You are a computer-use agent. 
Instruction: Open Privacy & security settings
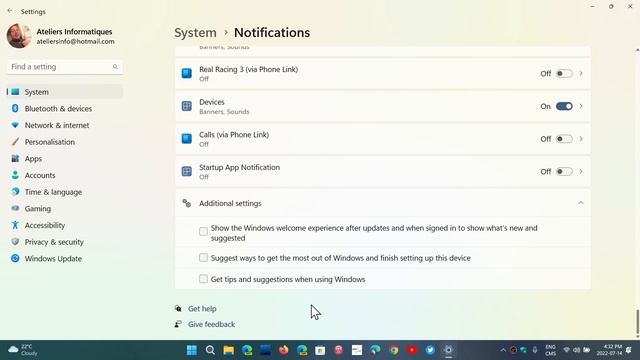tap(54, 242)
